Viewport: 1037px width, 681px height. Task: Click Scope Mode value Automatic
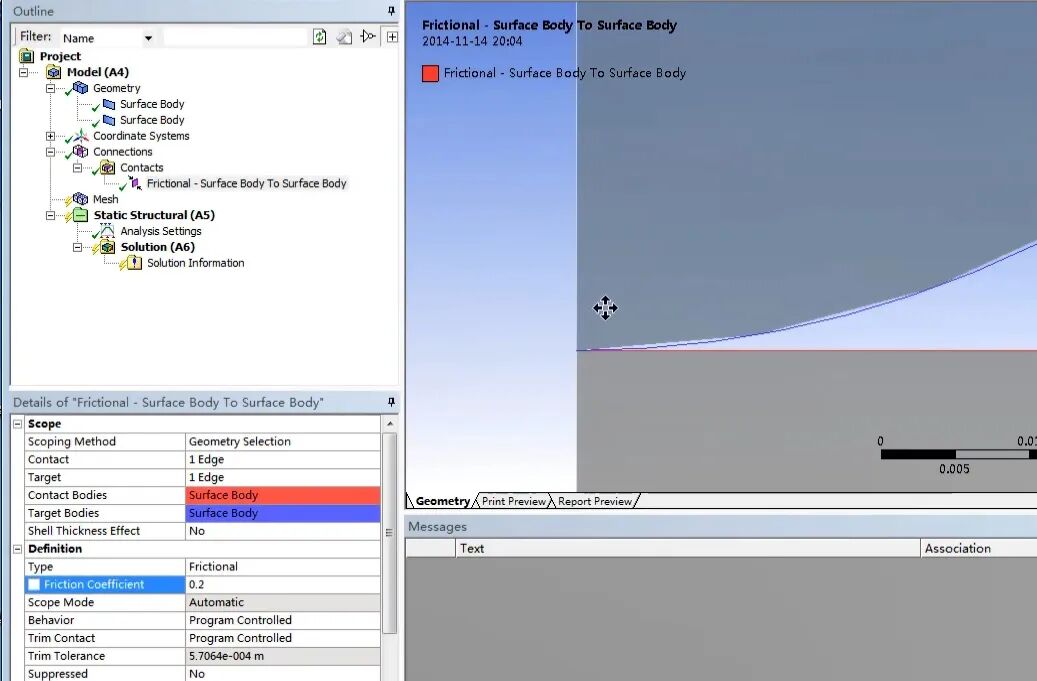pyautogui.click(x=283, y=602)
